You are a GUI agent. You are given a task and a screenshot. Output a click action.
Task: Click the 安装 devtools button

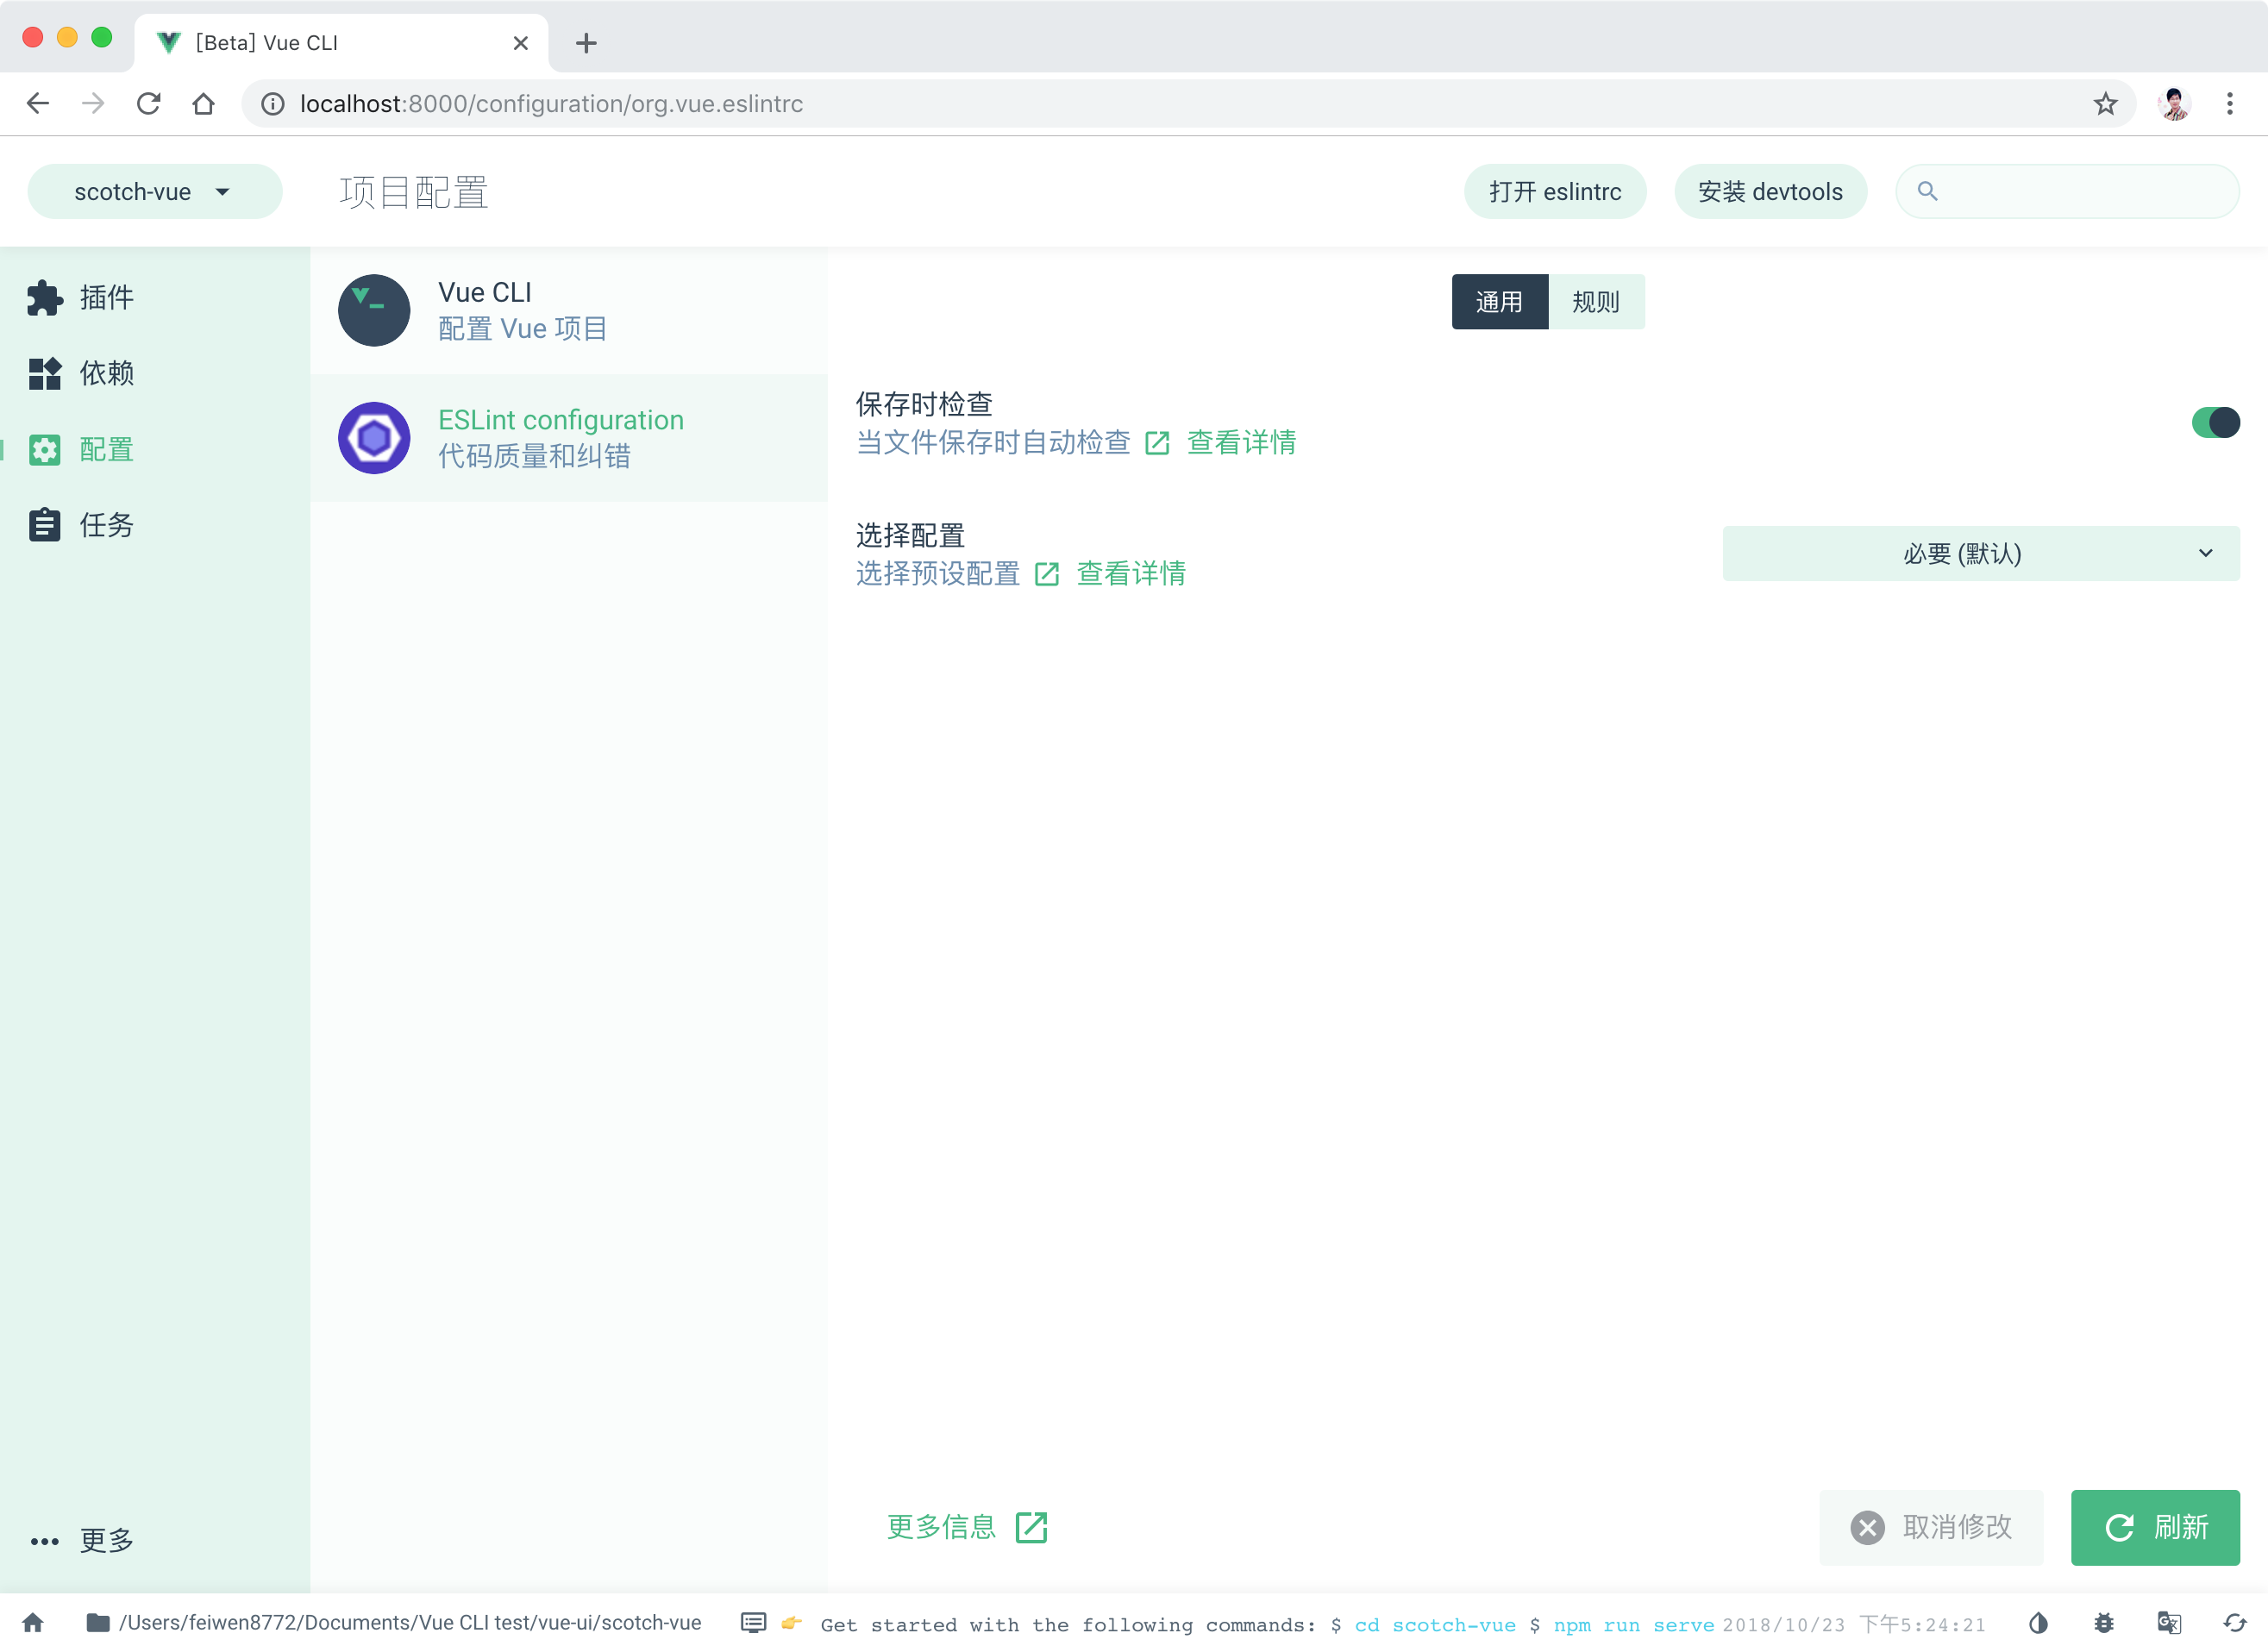1770,191
